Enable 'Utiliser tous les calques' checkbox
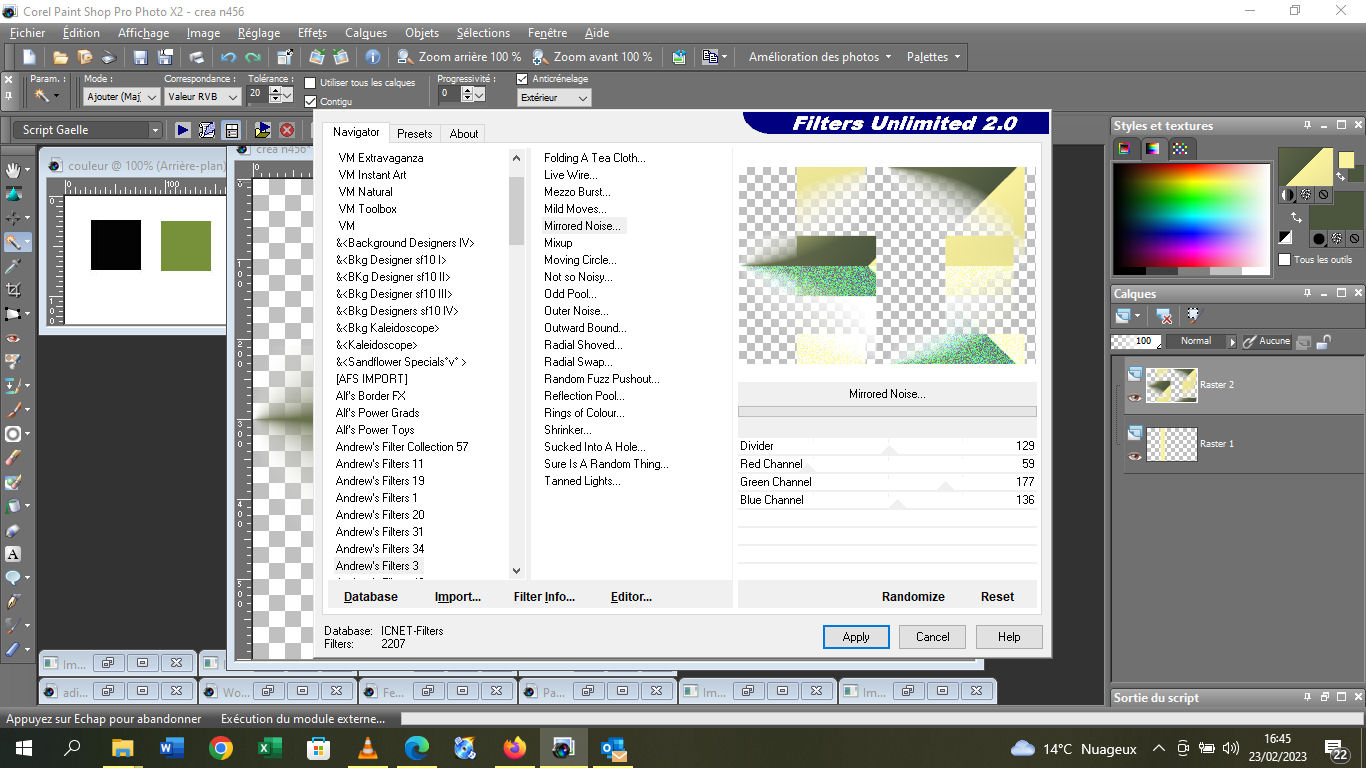Viewport: 1366px width, 768px height. (x=311, y=83)
